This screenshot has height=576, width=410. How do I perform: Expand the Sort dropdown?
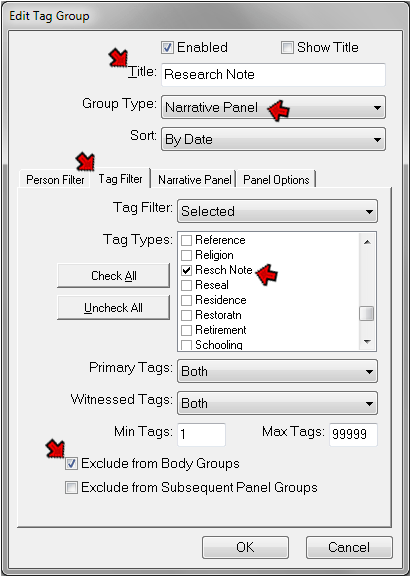[273, 139]
